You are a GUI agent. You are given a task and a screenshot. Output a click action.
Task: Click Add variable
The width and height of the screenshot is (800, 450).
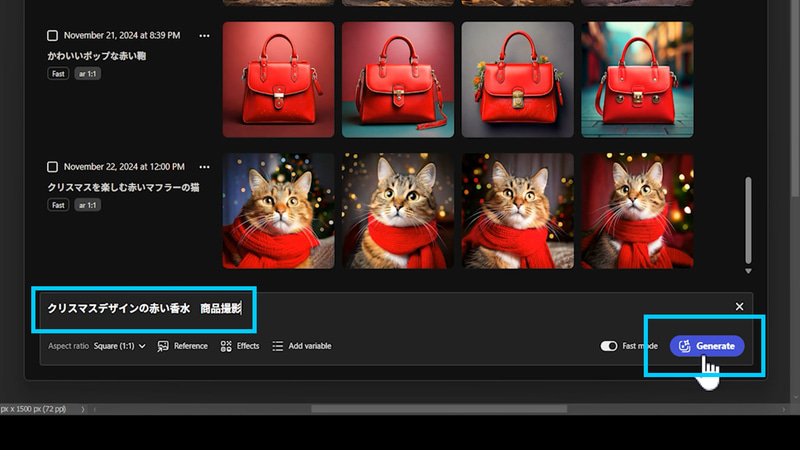[302, 346]
